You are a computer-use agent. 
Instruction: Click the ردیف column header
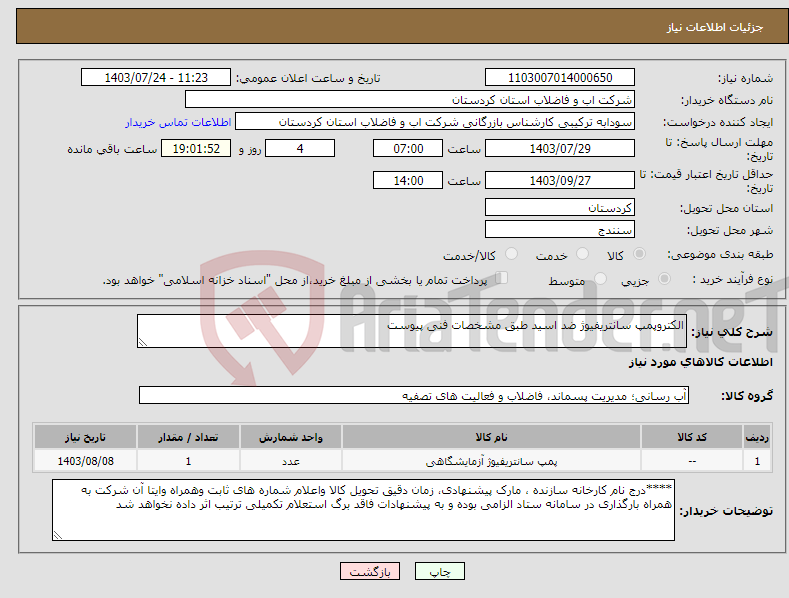click(x=757, y=437)
